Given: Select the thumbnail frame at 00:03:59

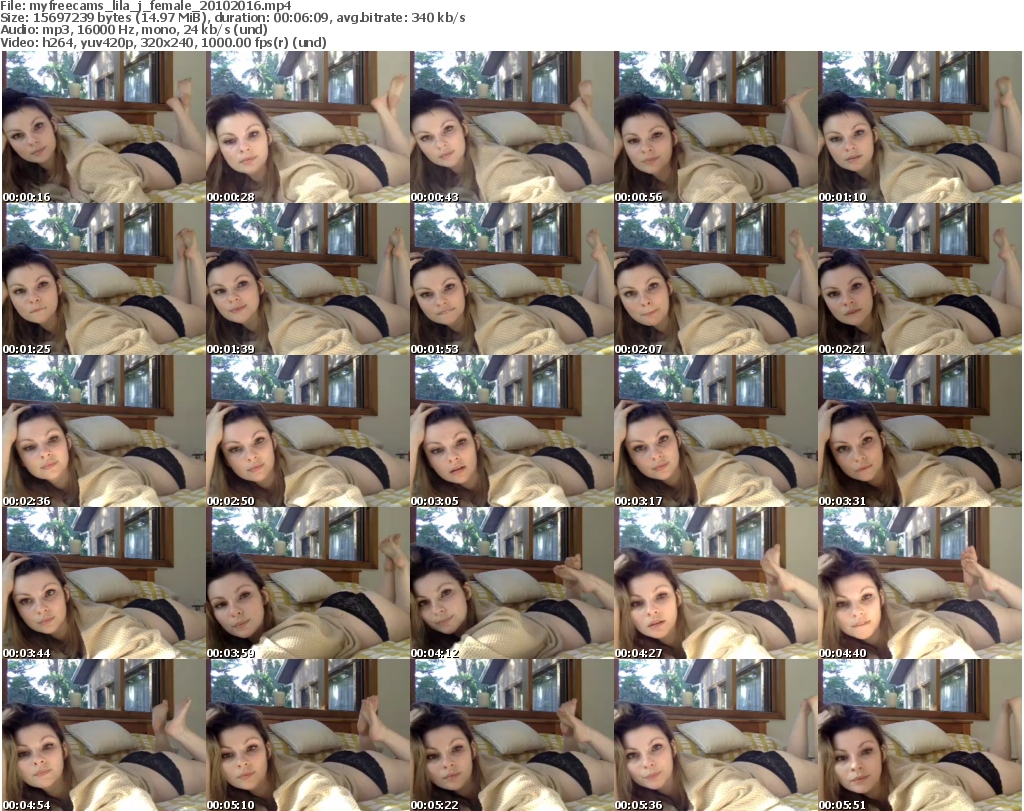Looking at the screenshot, I should coord(308,583).
